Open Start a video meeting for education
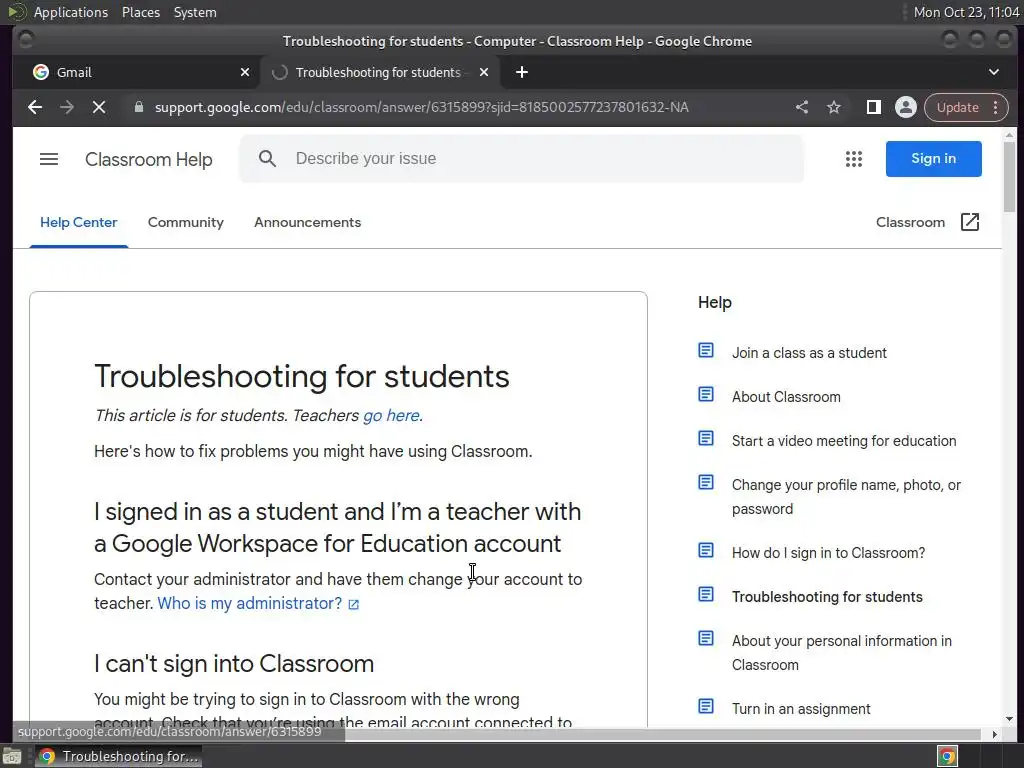 click(x=844, y=441)
